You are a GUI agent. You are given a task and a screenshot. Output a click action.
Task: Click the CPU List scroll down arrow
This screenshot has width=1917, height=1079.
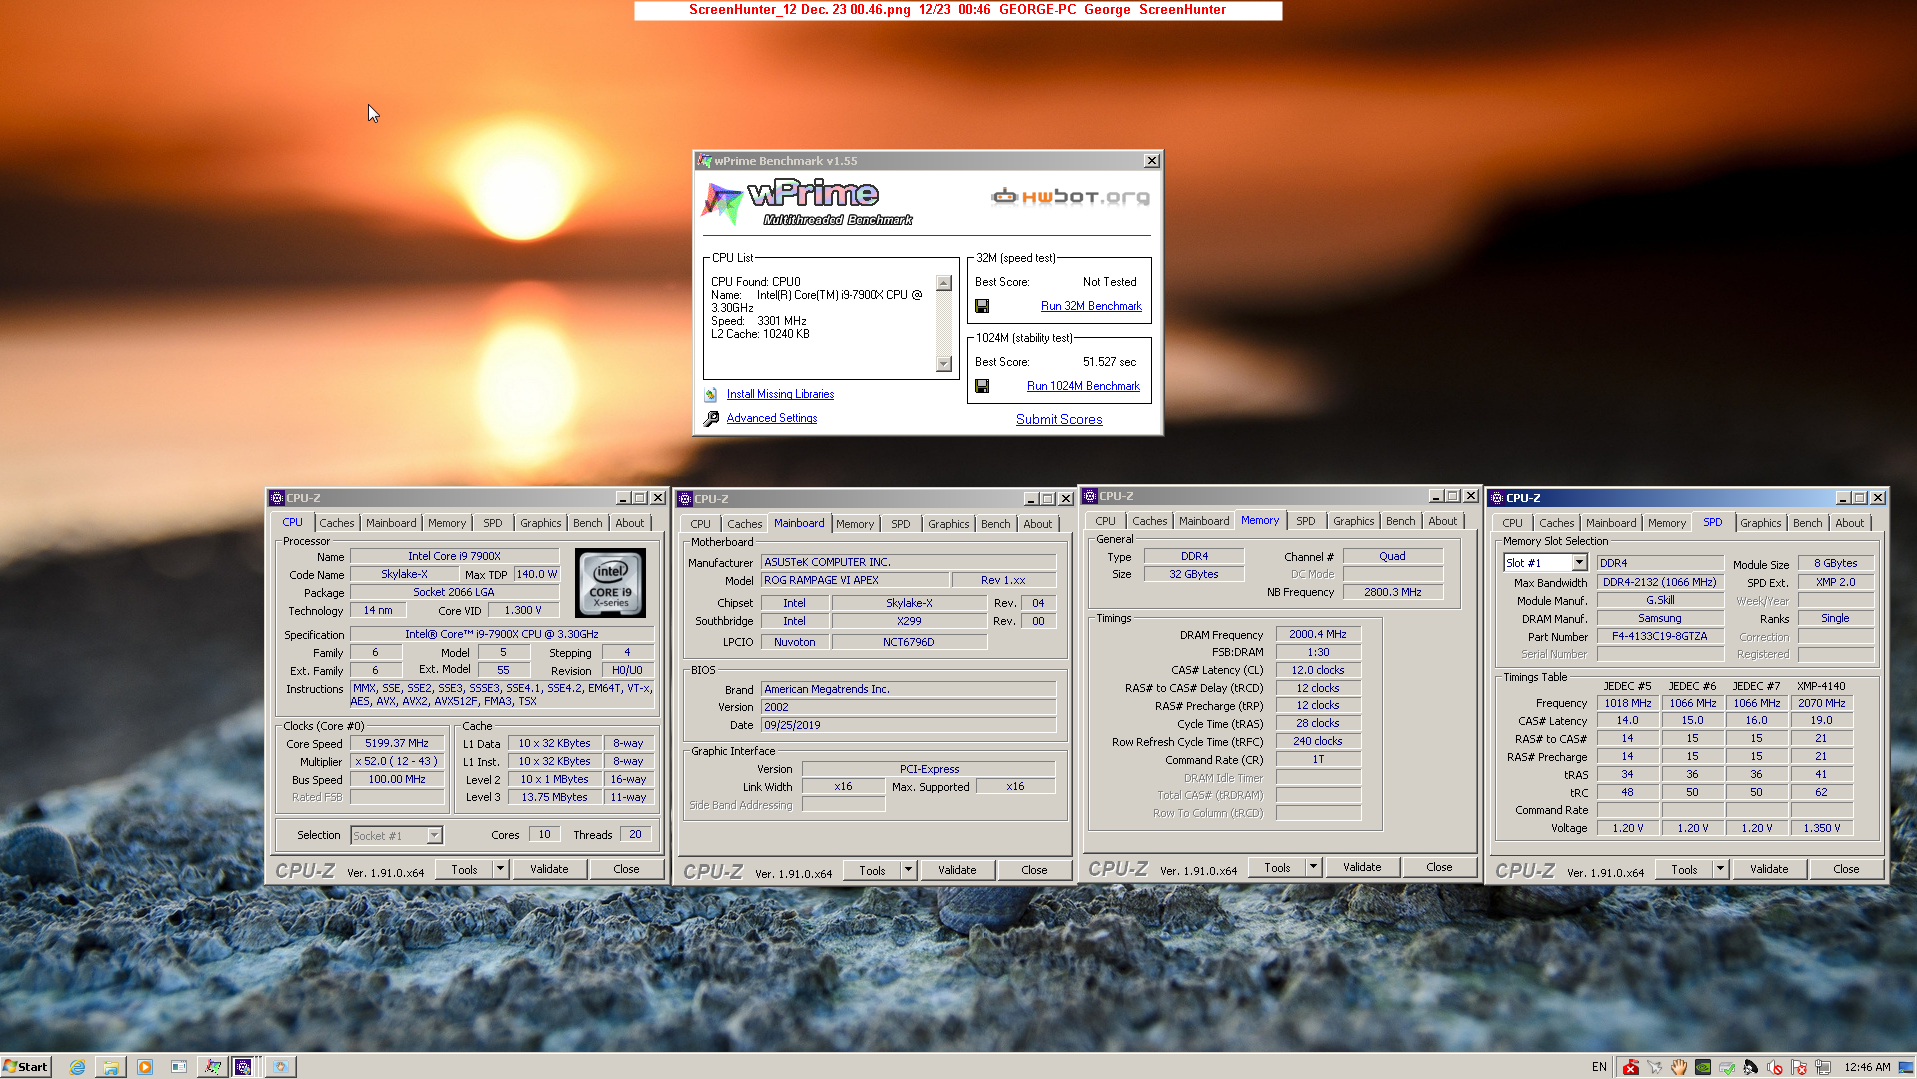(x=943, y=364)
